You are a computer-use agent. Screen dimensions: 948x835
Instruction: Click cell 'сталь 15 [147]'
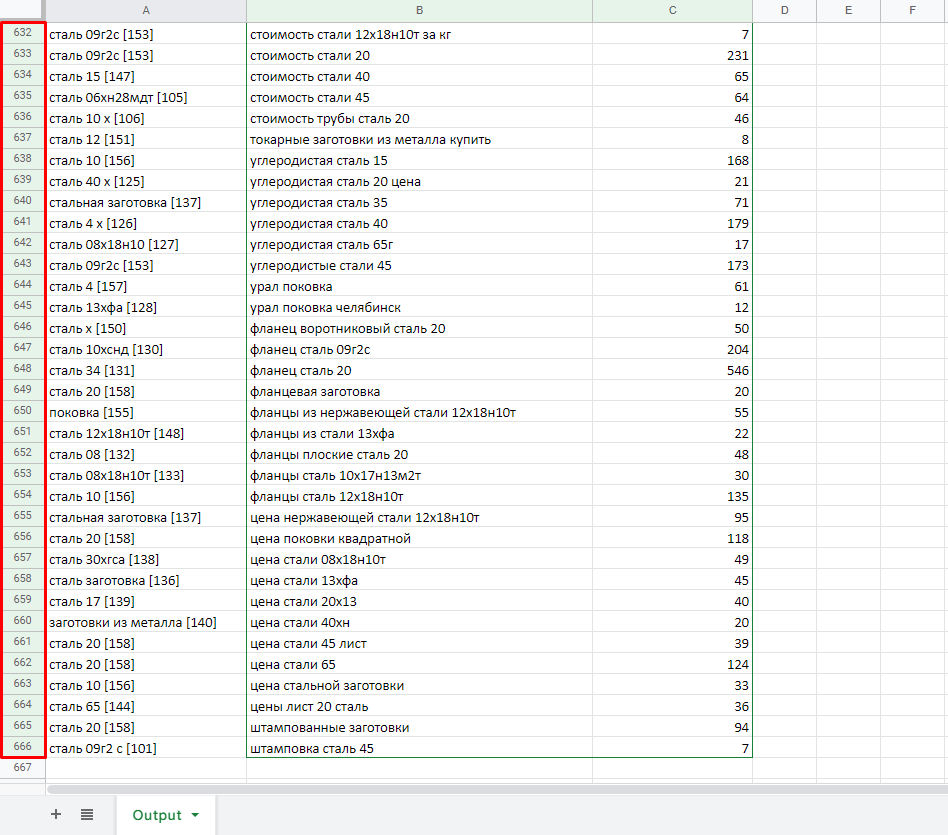tap(146, 76)
